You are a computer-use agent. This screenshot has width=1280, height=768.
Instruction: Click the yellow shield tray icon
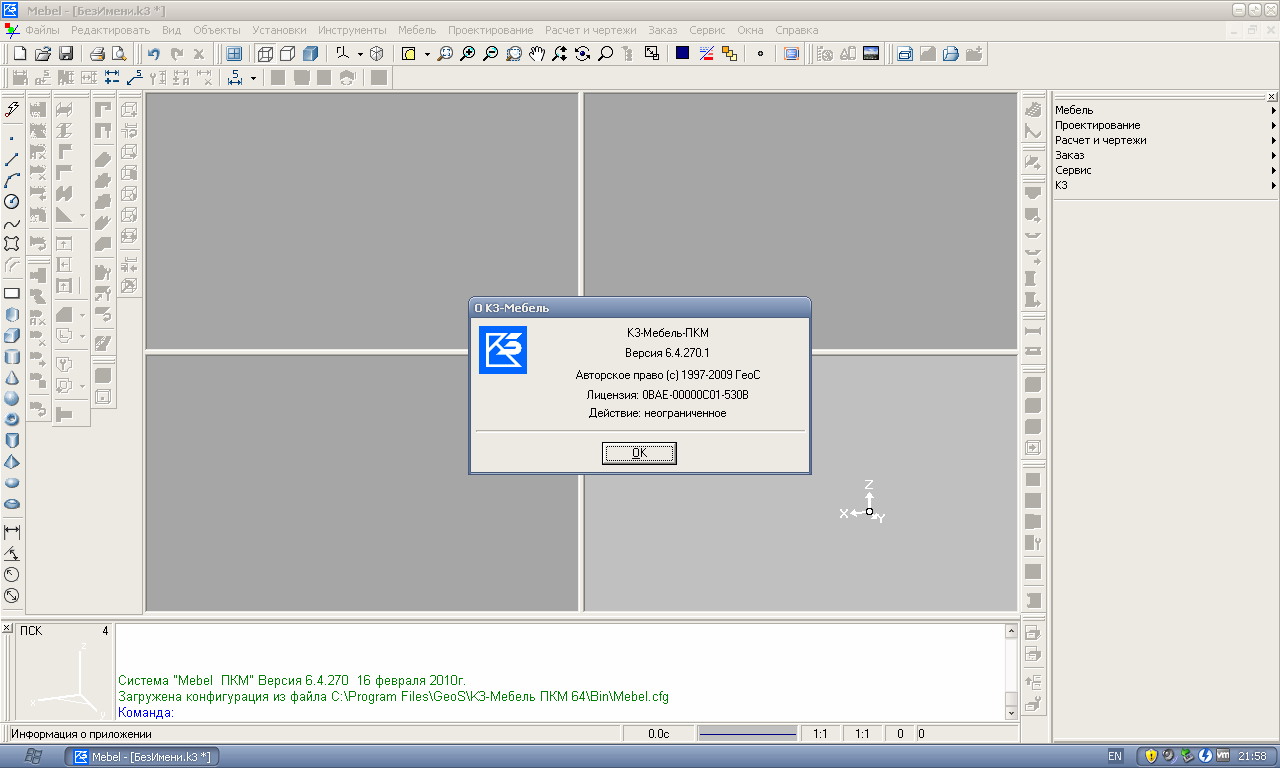point(1152,755)
